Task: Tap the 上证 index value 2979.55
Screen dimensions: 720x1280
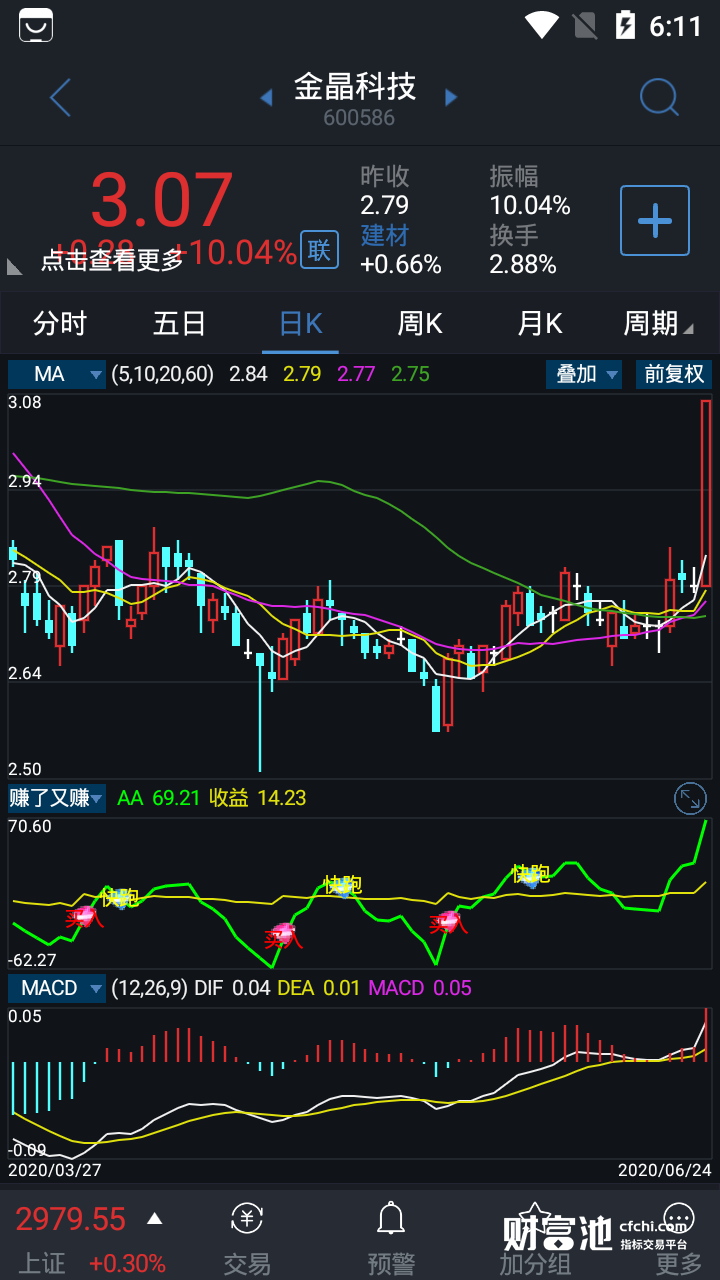Action: point(71,1219)
